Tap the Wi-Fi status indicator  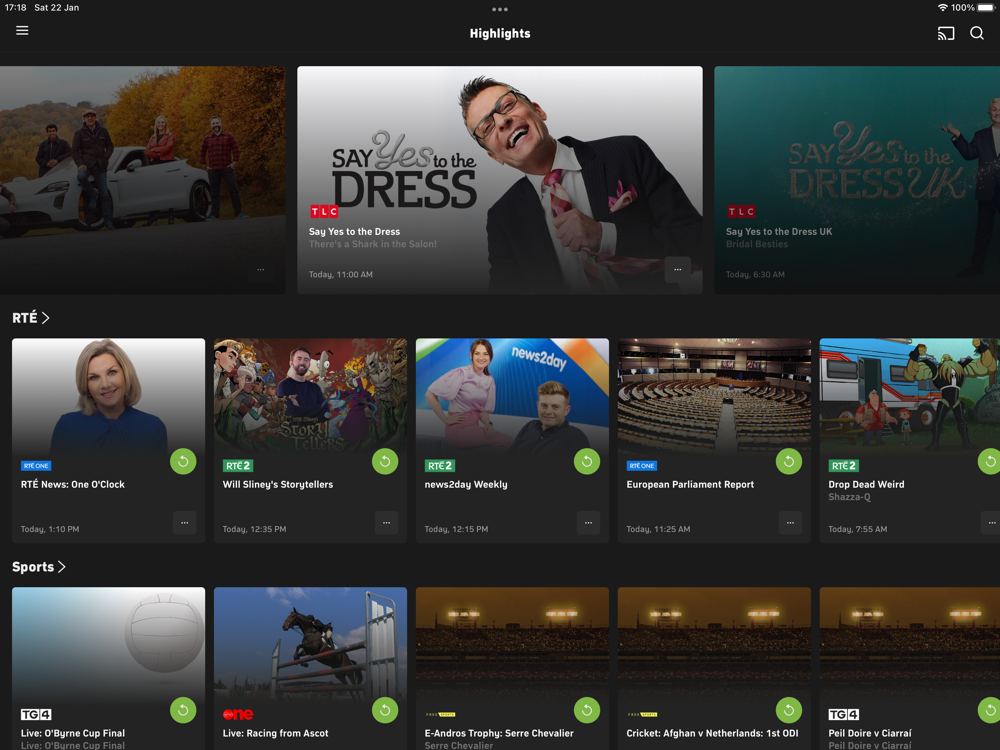point(943,8)
